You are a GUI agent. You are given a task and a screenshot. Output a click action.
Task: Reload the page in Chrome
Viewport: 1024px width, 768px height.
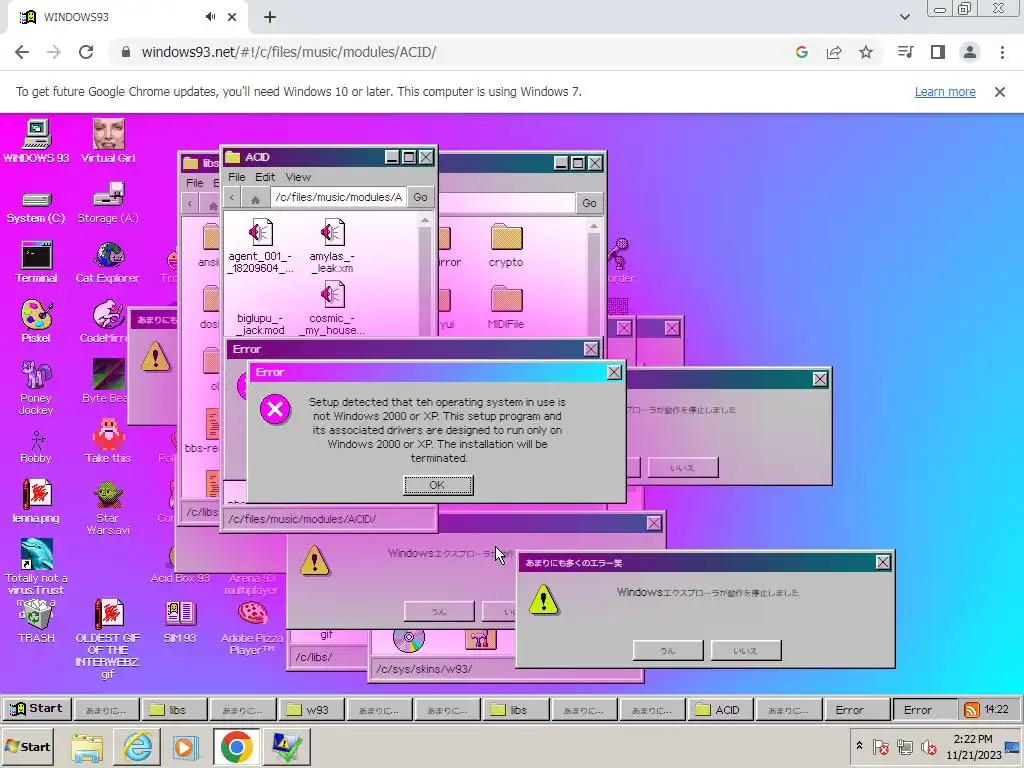pyautogui.click(x=86, y=52)
